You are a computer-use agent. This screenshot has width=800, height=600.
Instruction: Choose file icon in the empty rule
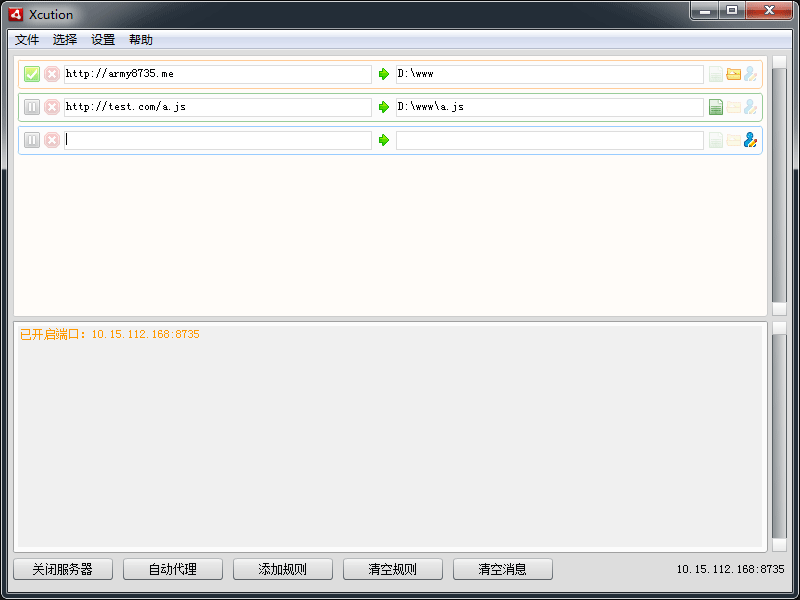pyautogui.click(x=716, y=140)
